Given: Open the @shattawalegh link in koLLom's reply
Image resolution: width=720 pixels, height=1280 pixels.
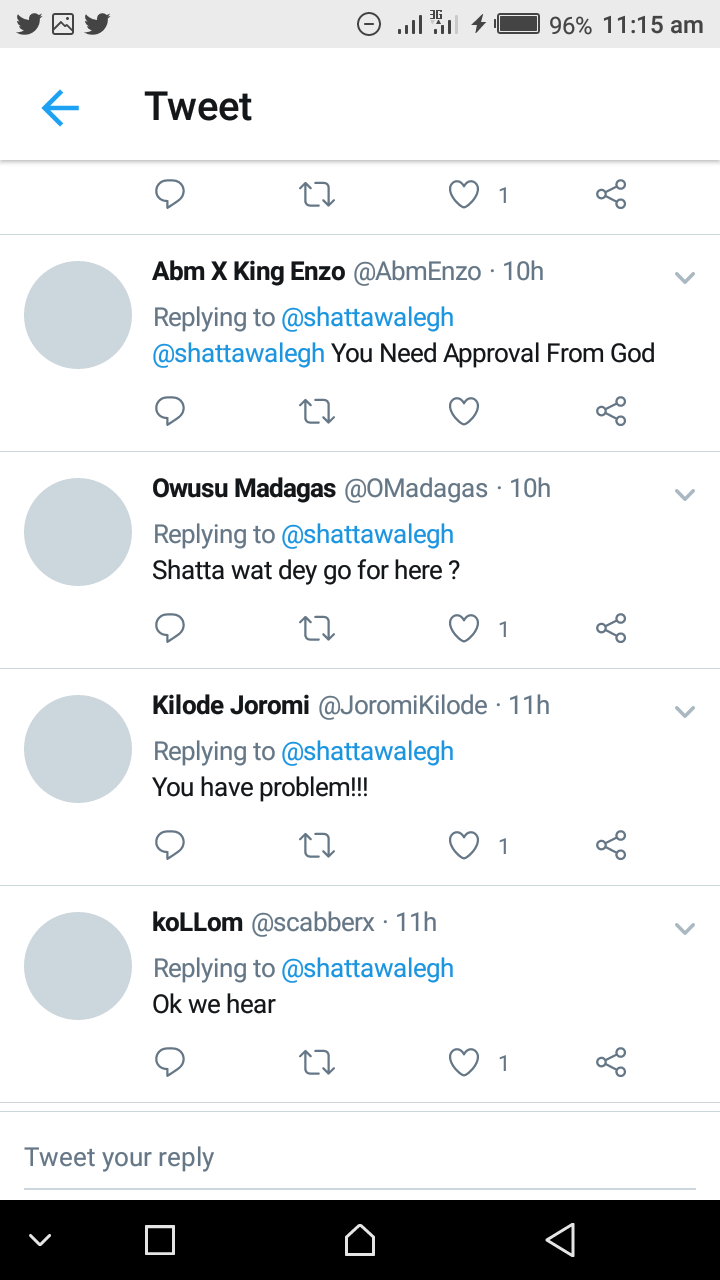Looking at the screenshot, I should tap(368, 968).
